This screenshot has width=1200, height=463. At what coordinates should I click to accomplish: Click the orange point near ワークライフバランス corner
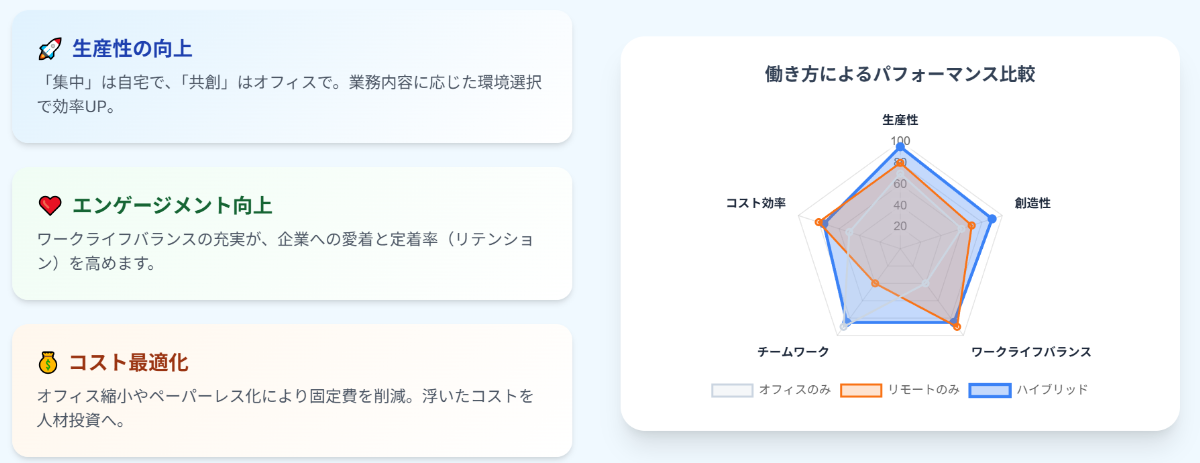click(x=957, y=327)
